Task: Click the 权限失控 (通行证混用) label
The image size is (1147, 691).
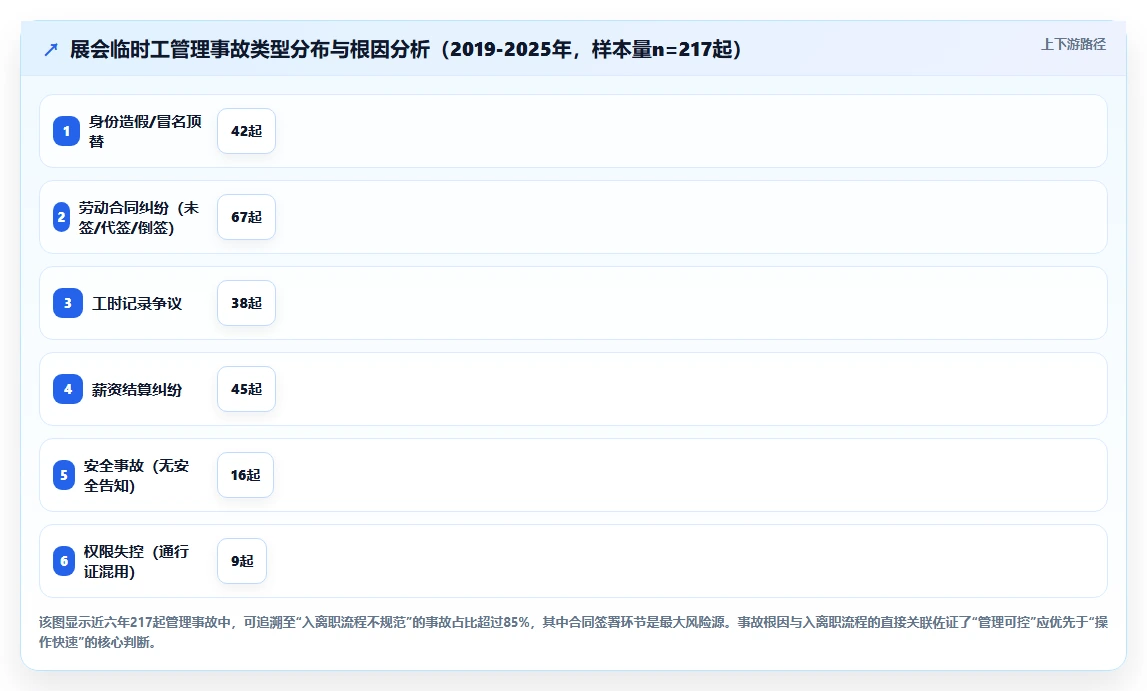Action: pos(137,561)
